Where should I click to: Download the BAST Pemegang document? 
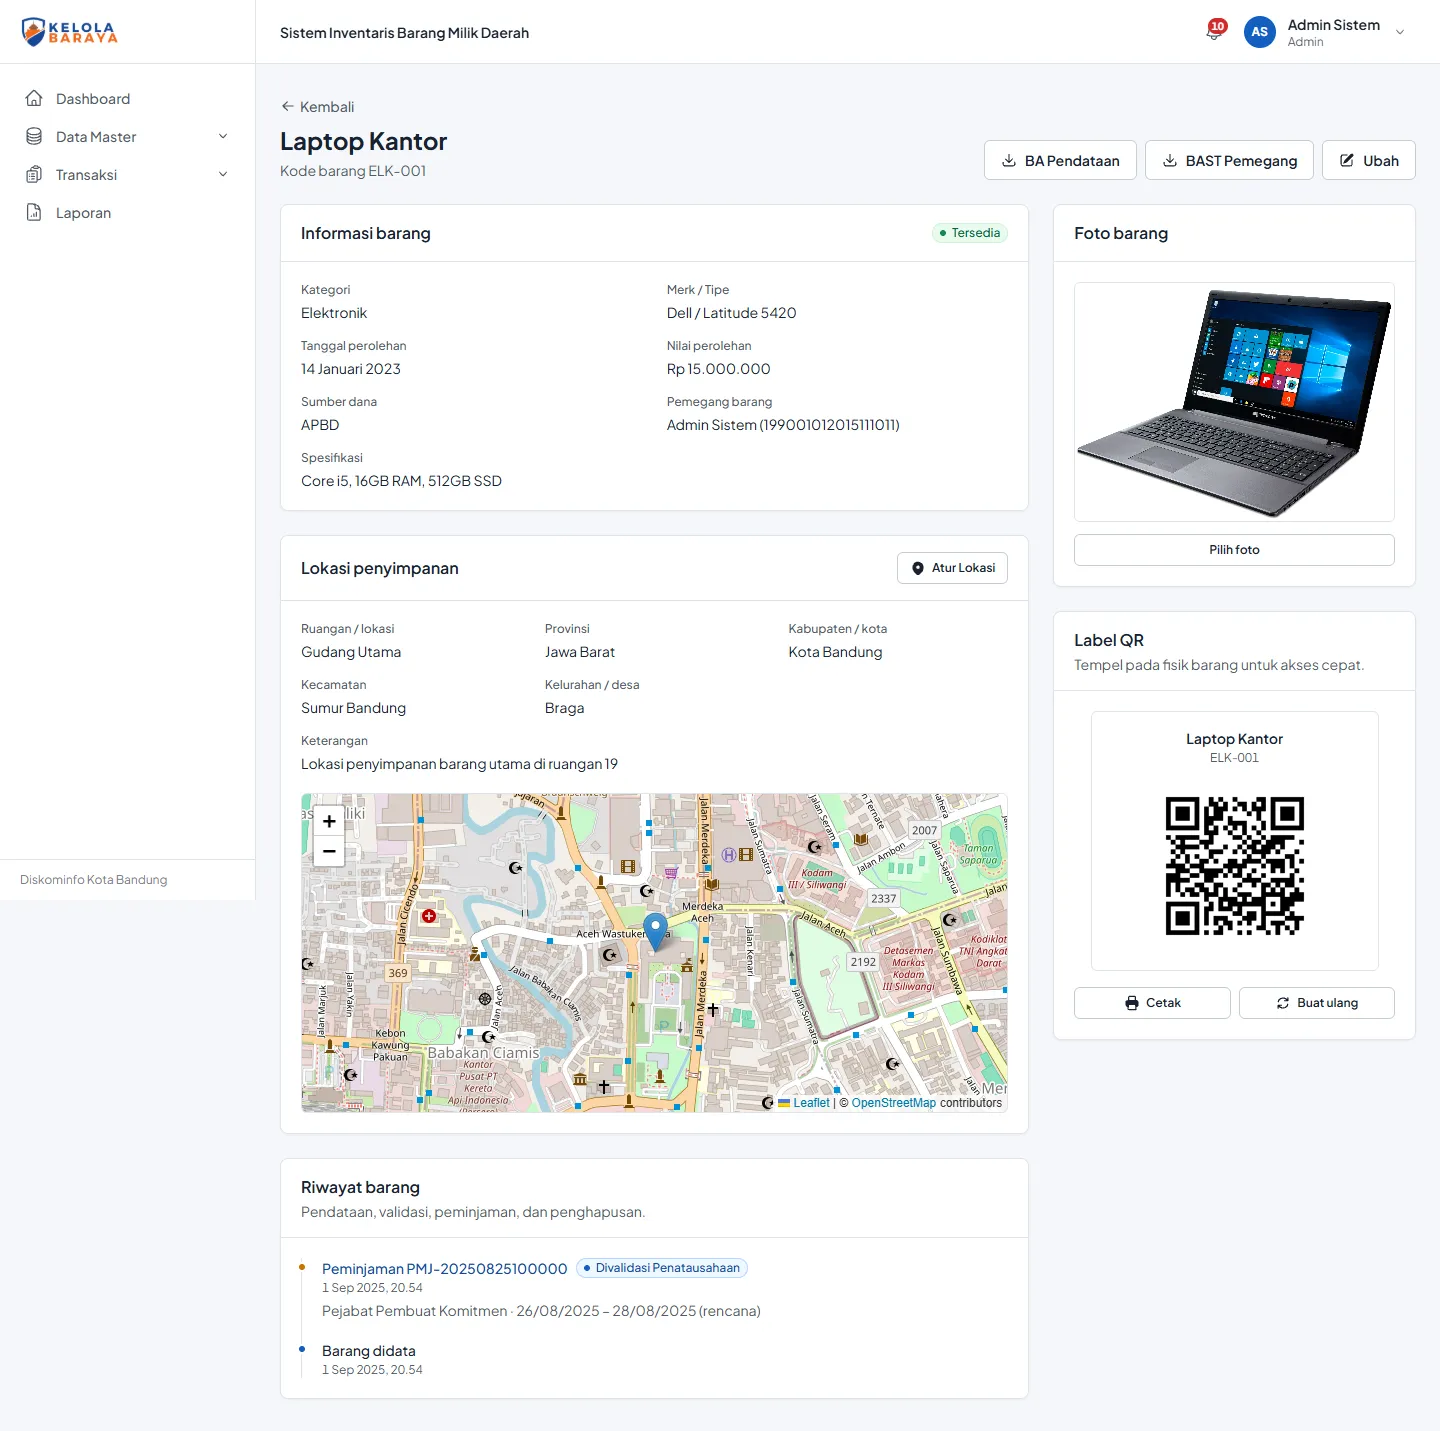1229,160
